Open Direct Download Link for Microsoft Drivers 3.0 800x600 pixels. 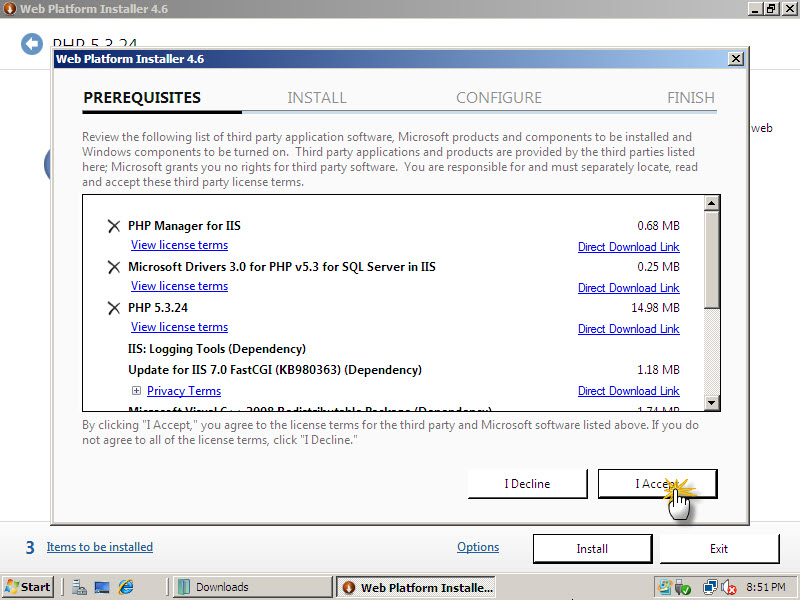[x=629, y=288]
